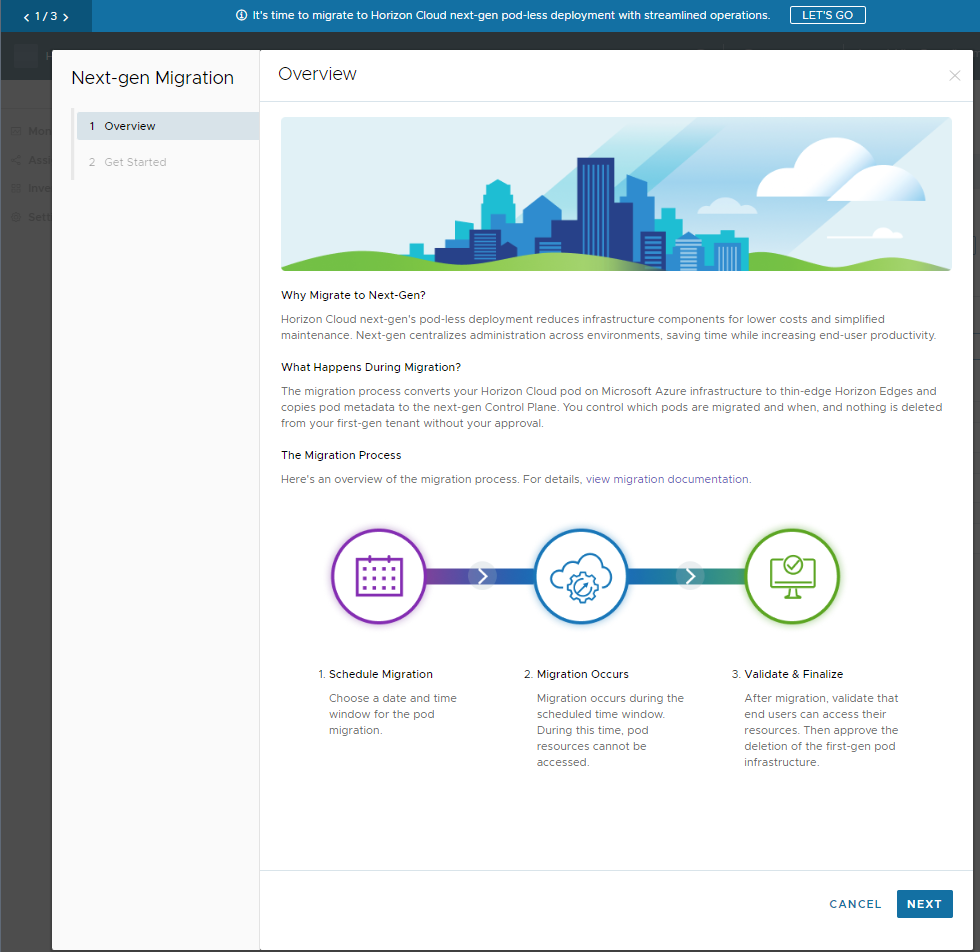Image resolution: width=980 pixels, height=952 pixels.
Task: Click the chevron between calendar and cloud icons
Action: click(482, 576)
